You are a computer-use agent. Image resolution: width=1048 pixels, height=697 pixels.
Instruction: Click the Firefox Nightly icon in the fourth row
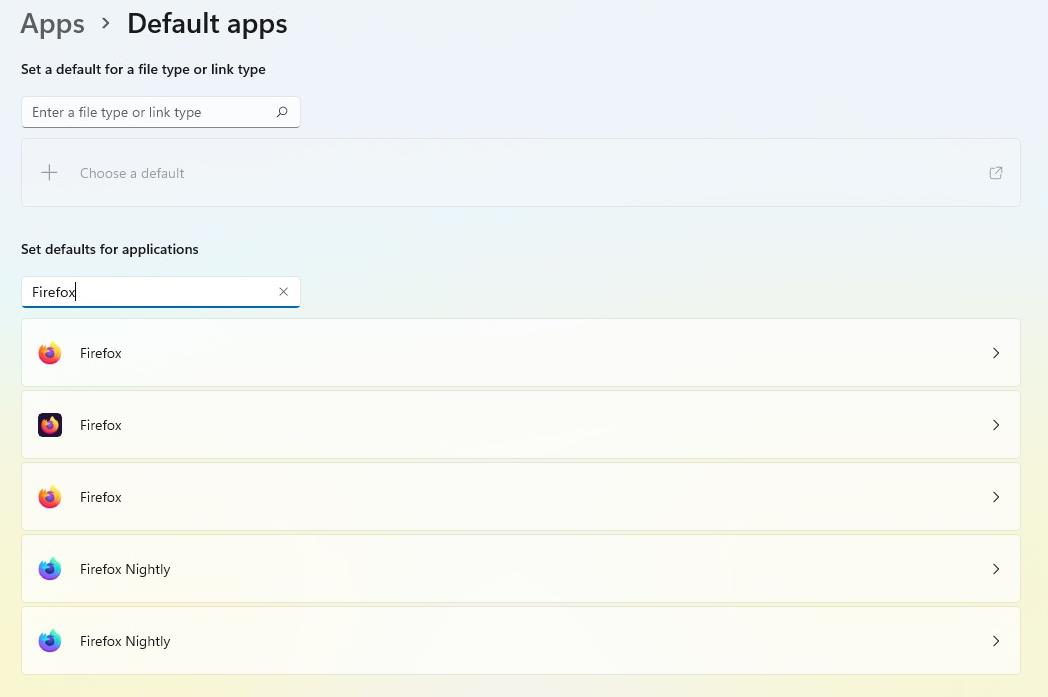pyautogui.click(x=50, y=569)
